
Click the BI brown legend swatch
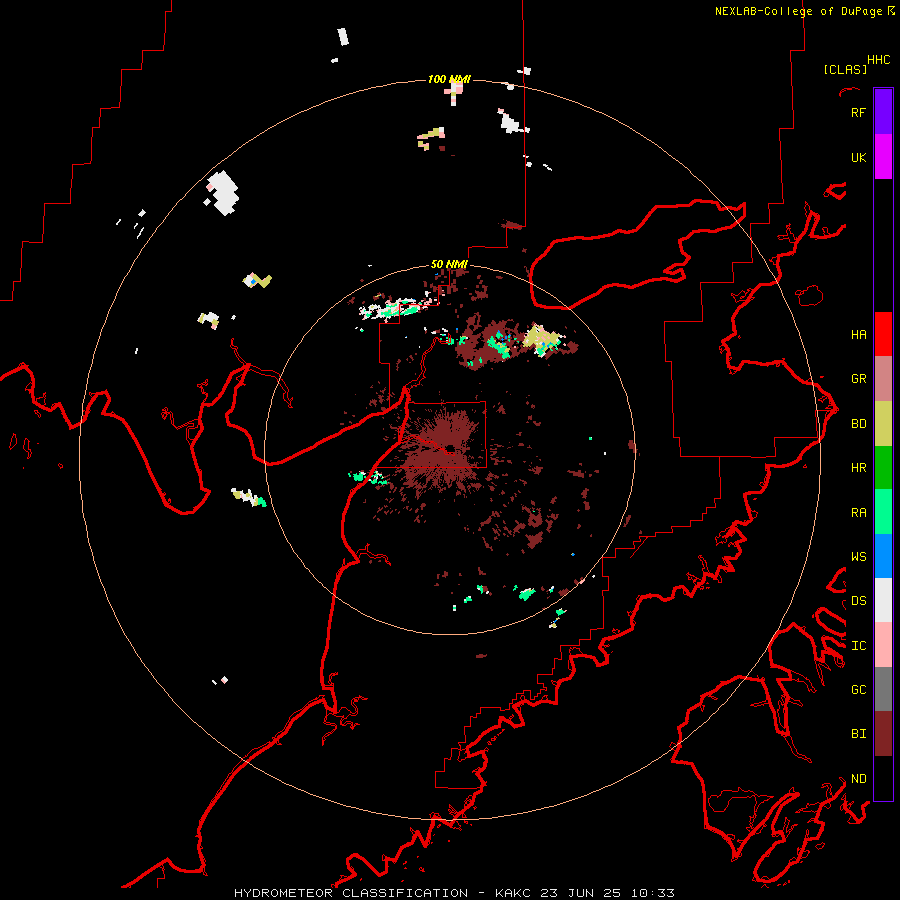point(883,734)
